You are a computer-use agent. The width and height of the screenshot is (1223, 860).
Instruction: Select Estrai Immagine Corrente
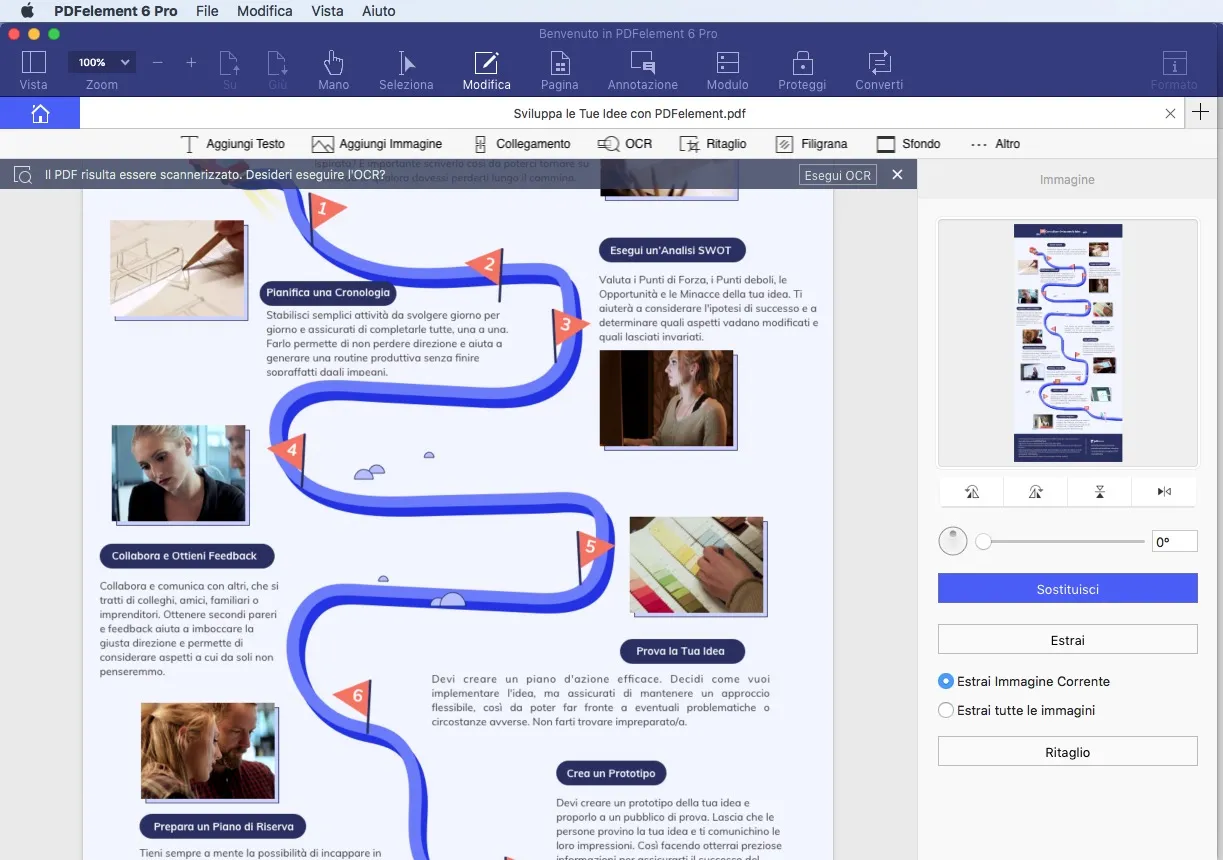[945, 681]
